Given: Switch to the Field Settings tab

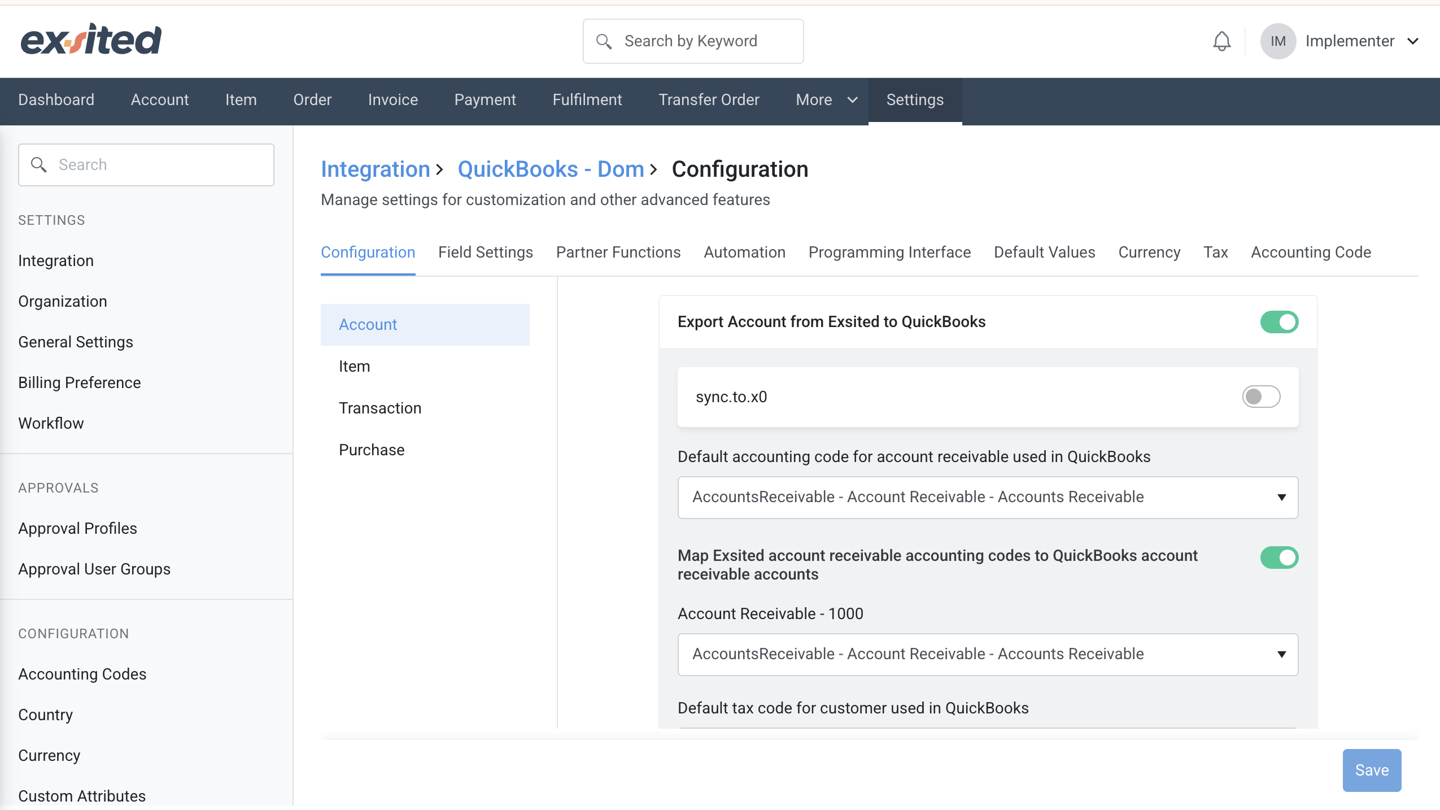Looking at the screenshot, I should click(x=485, y=252).
